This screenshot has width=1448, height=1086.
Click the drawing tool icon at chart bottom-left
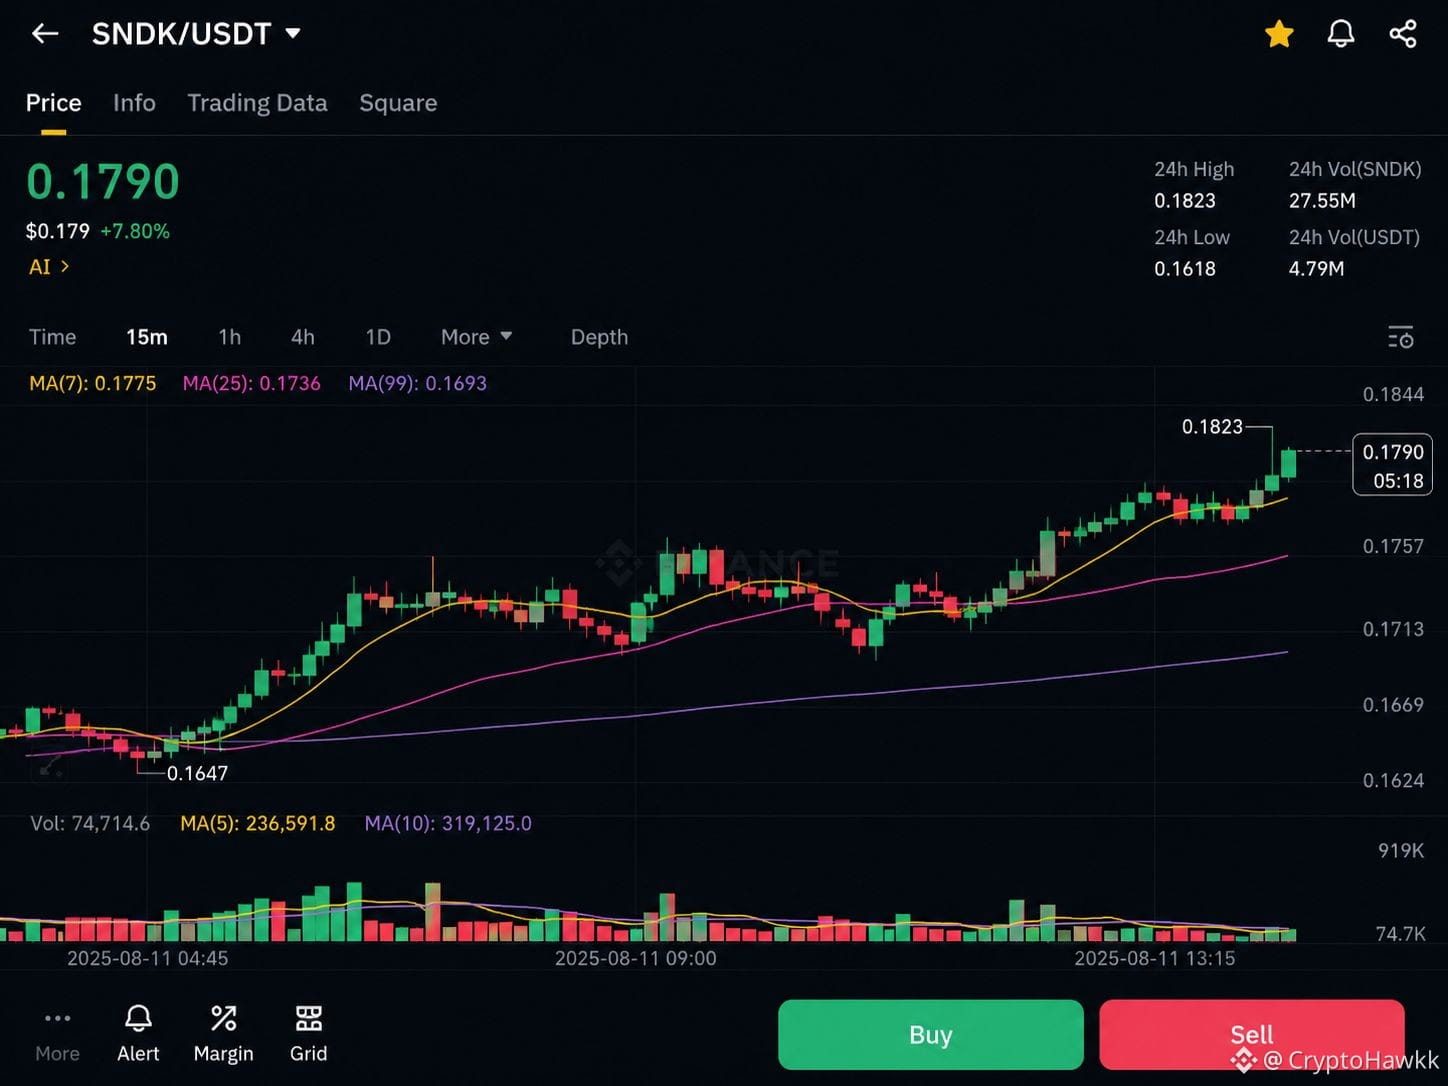50,768
